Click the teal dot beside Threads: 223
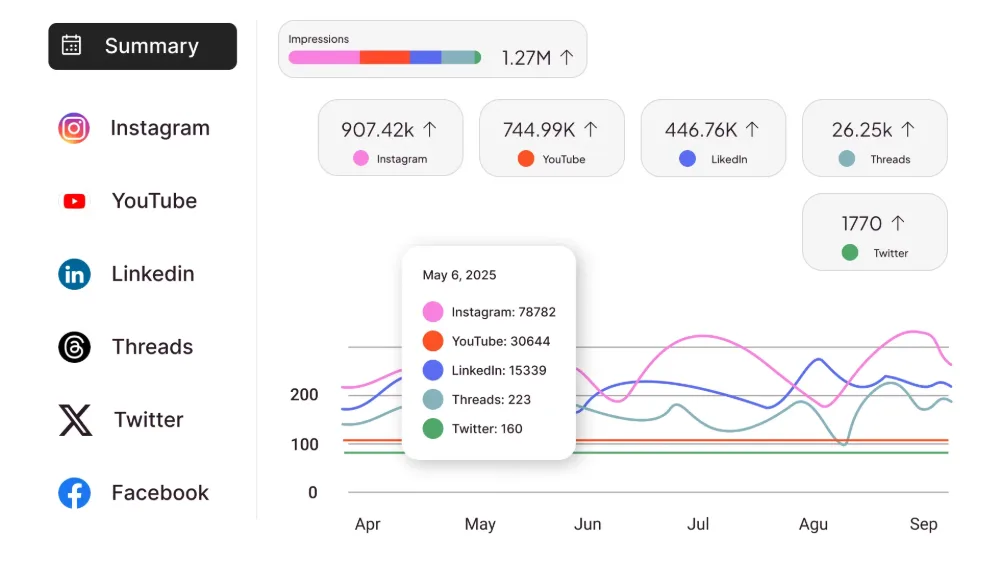1000x563 pixels. [432, 399]
